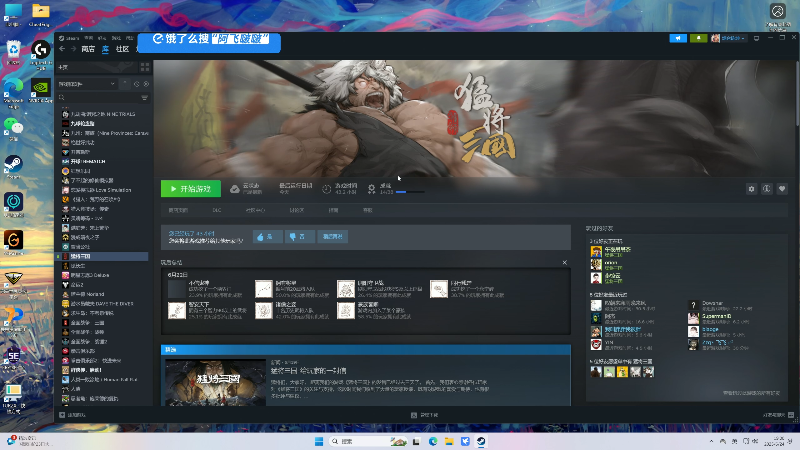Select Nine Provinces game in library list
Viewport: 800px width, 450px height.
[x=105, y=133]
